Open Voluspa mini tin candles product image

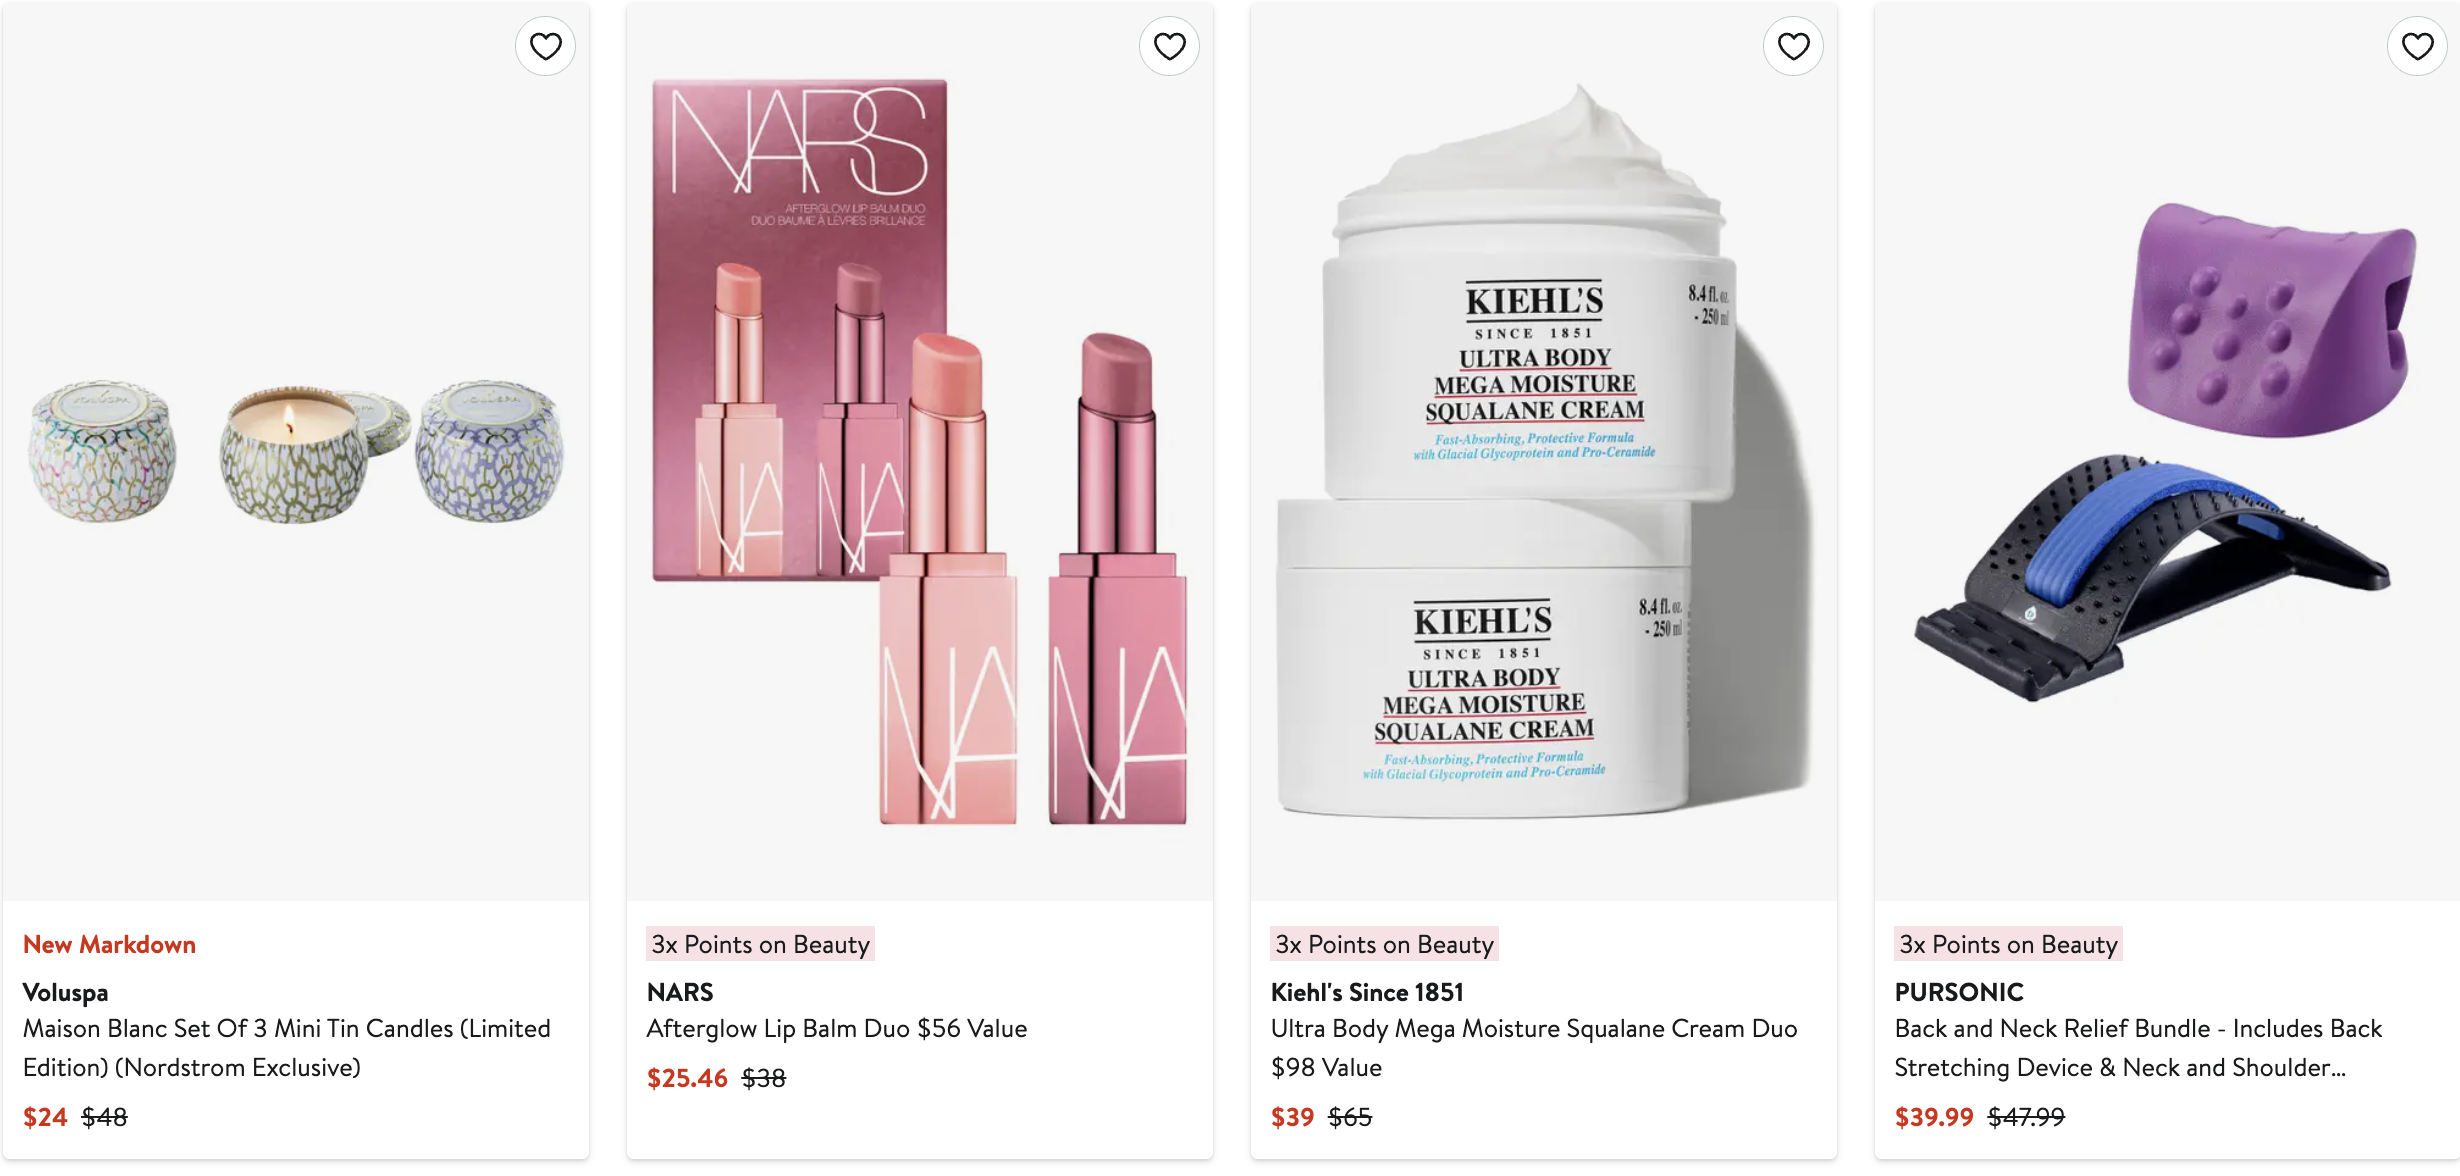296,452
